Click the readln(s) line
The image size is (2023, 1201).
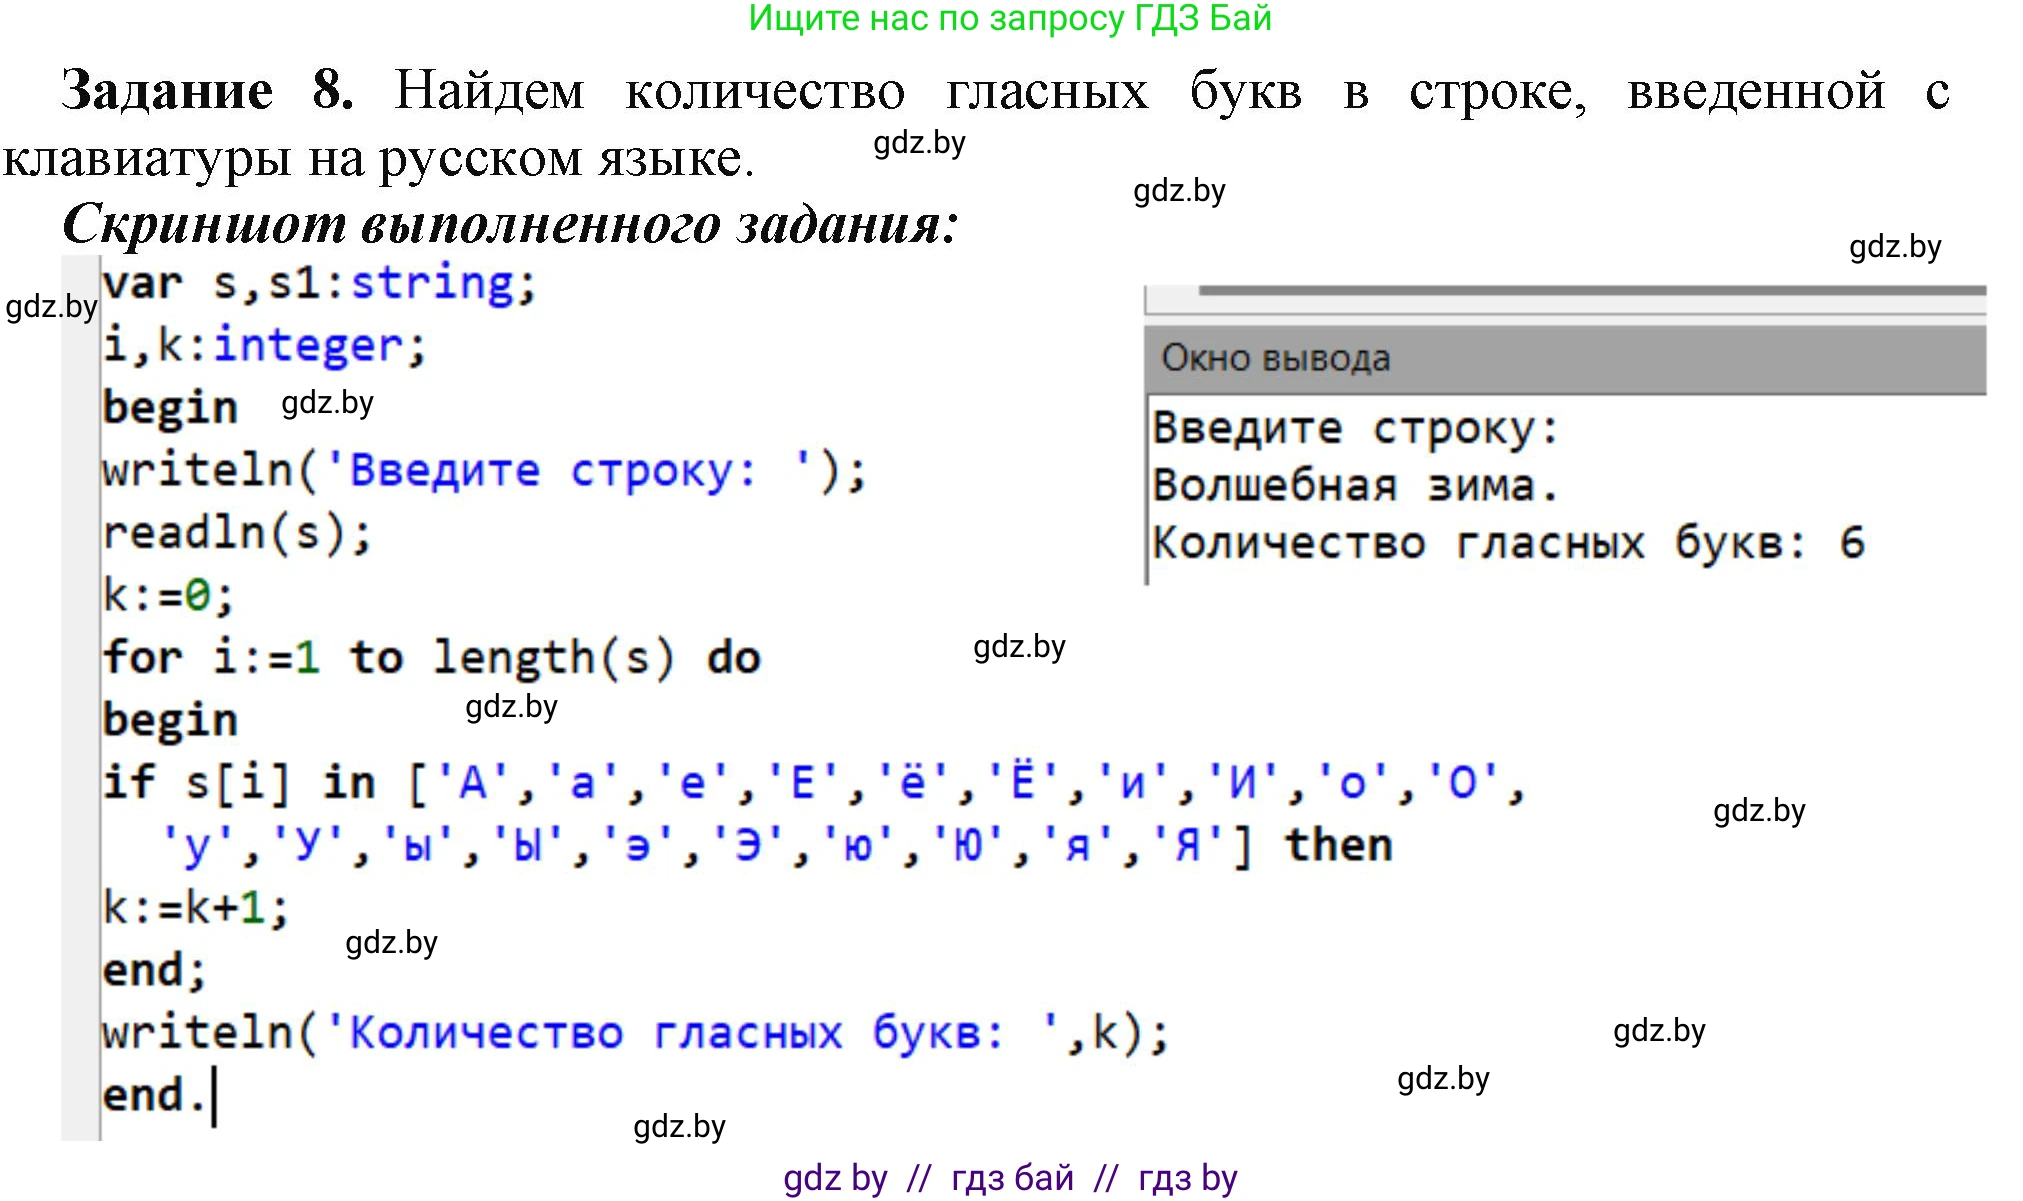pyautogui.click(x=240, y=533)
